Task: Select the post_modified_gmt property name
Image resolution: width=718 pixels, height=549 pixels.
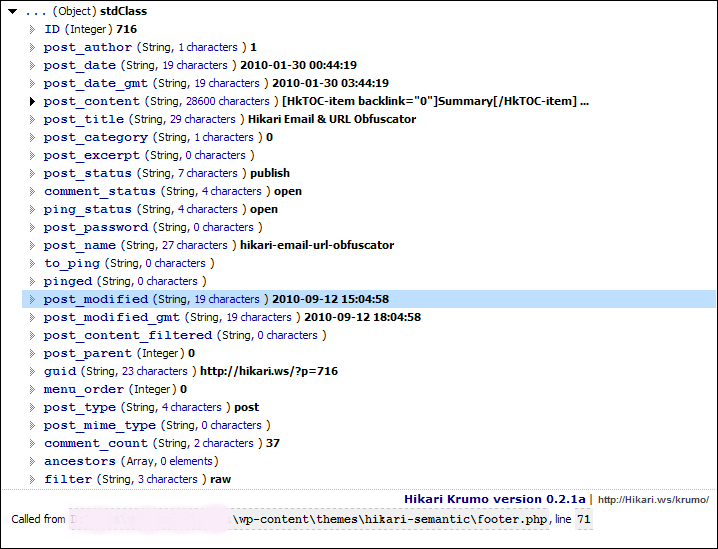Action: (x=112, y=317)
